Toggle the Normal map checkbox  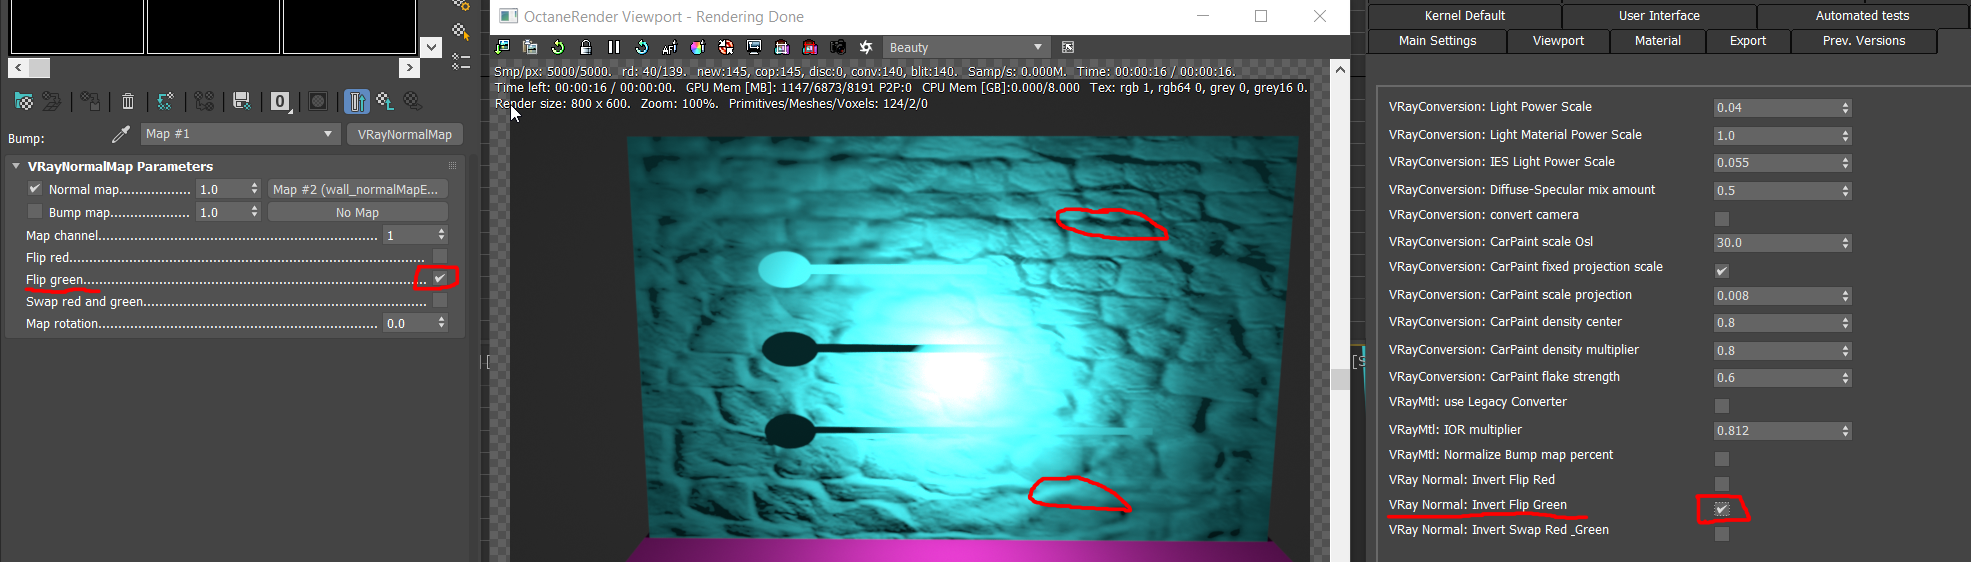tap(35, 188)
